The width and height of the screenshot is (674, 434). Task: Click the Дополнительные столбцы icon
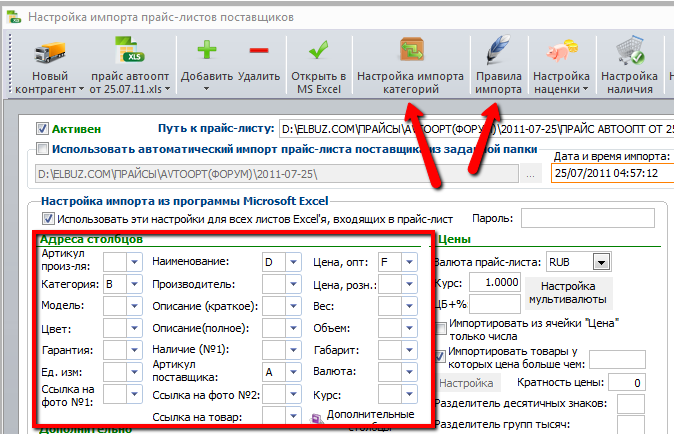pyautogui.click(x=317, y=418)
